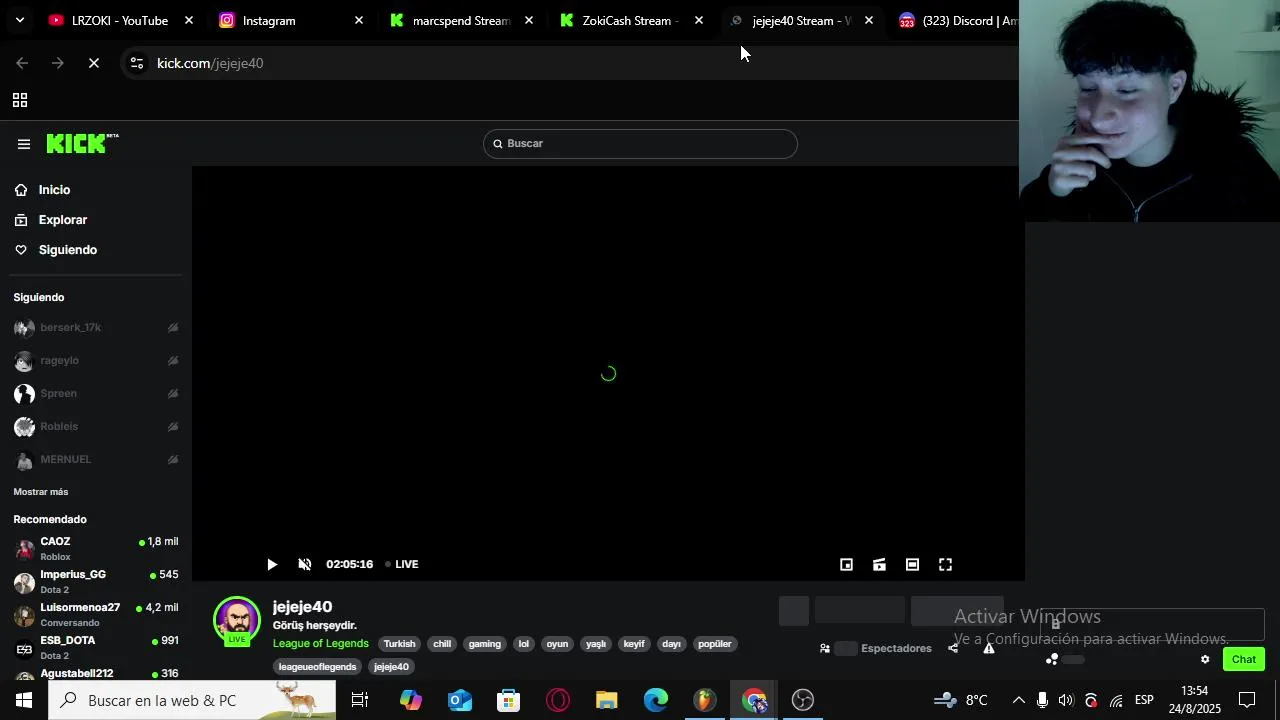This screenshot has height=720, width=1280.
Task: Open recommended channel Agustabell212
Action: point(96,674)
